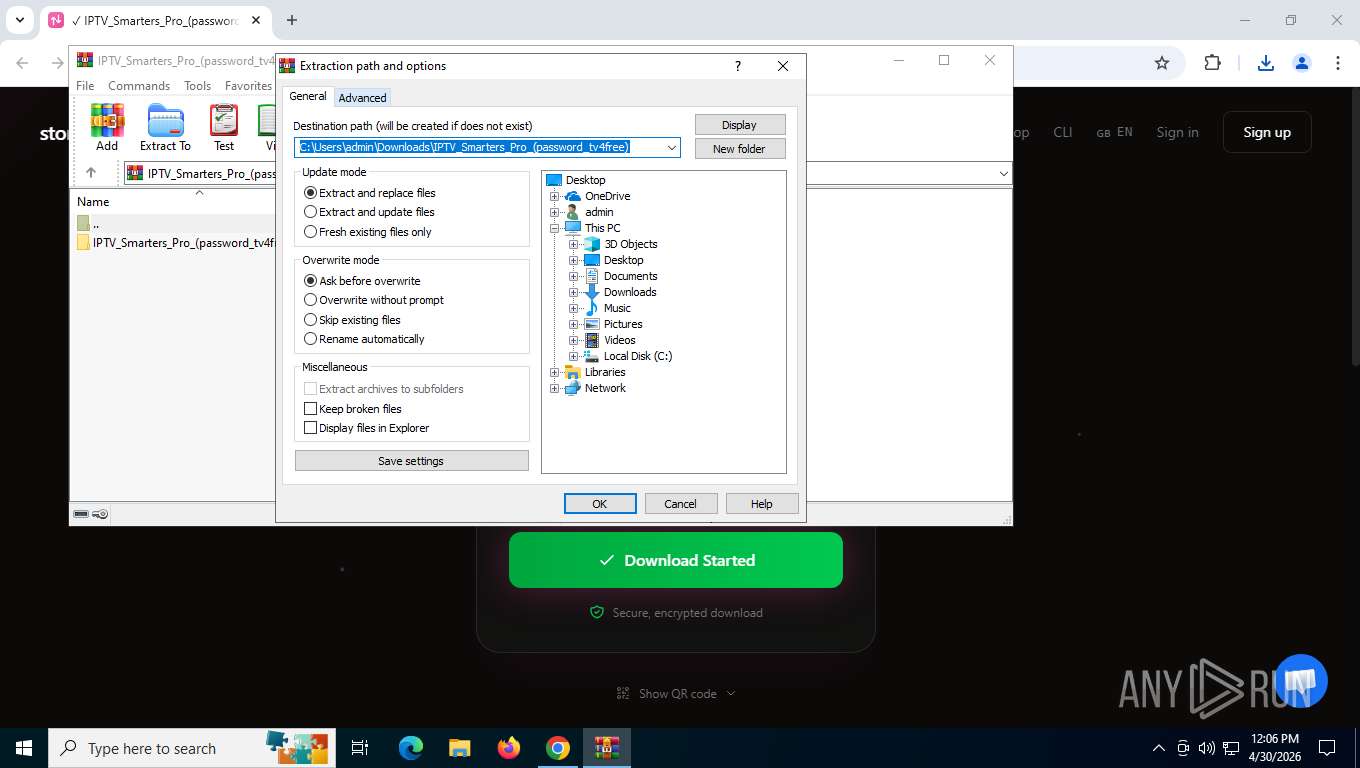
Task: Select Music folder in the tree
Action: click(x=617, y=308)
